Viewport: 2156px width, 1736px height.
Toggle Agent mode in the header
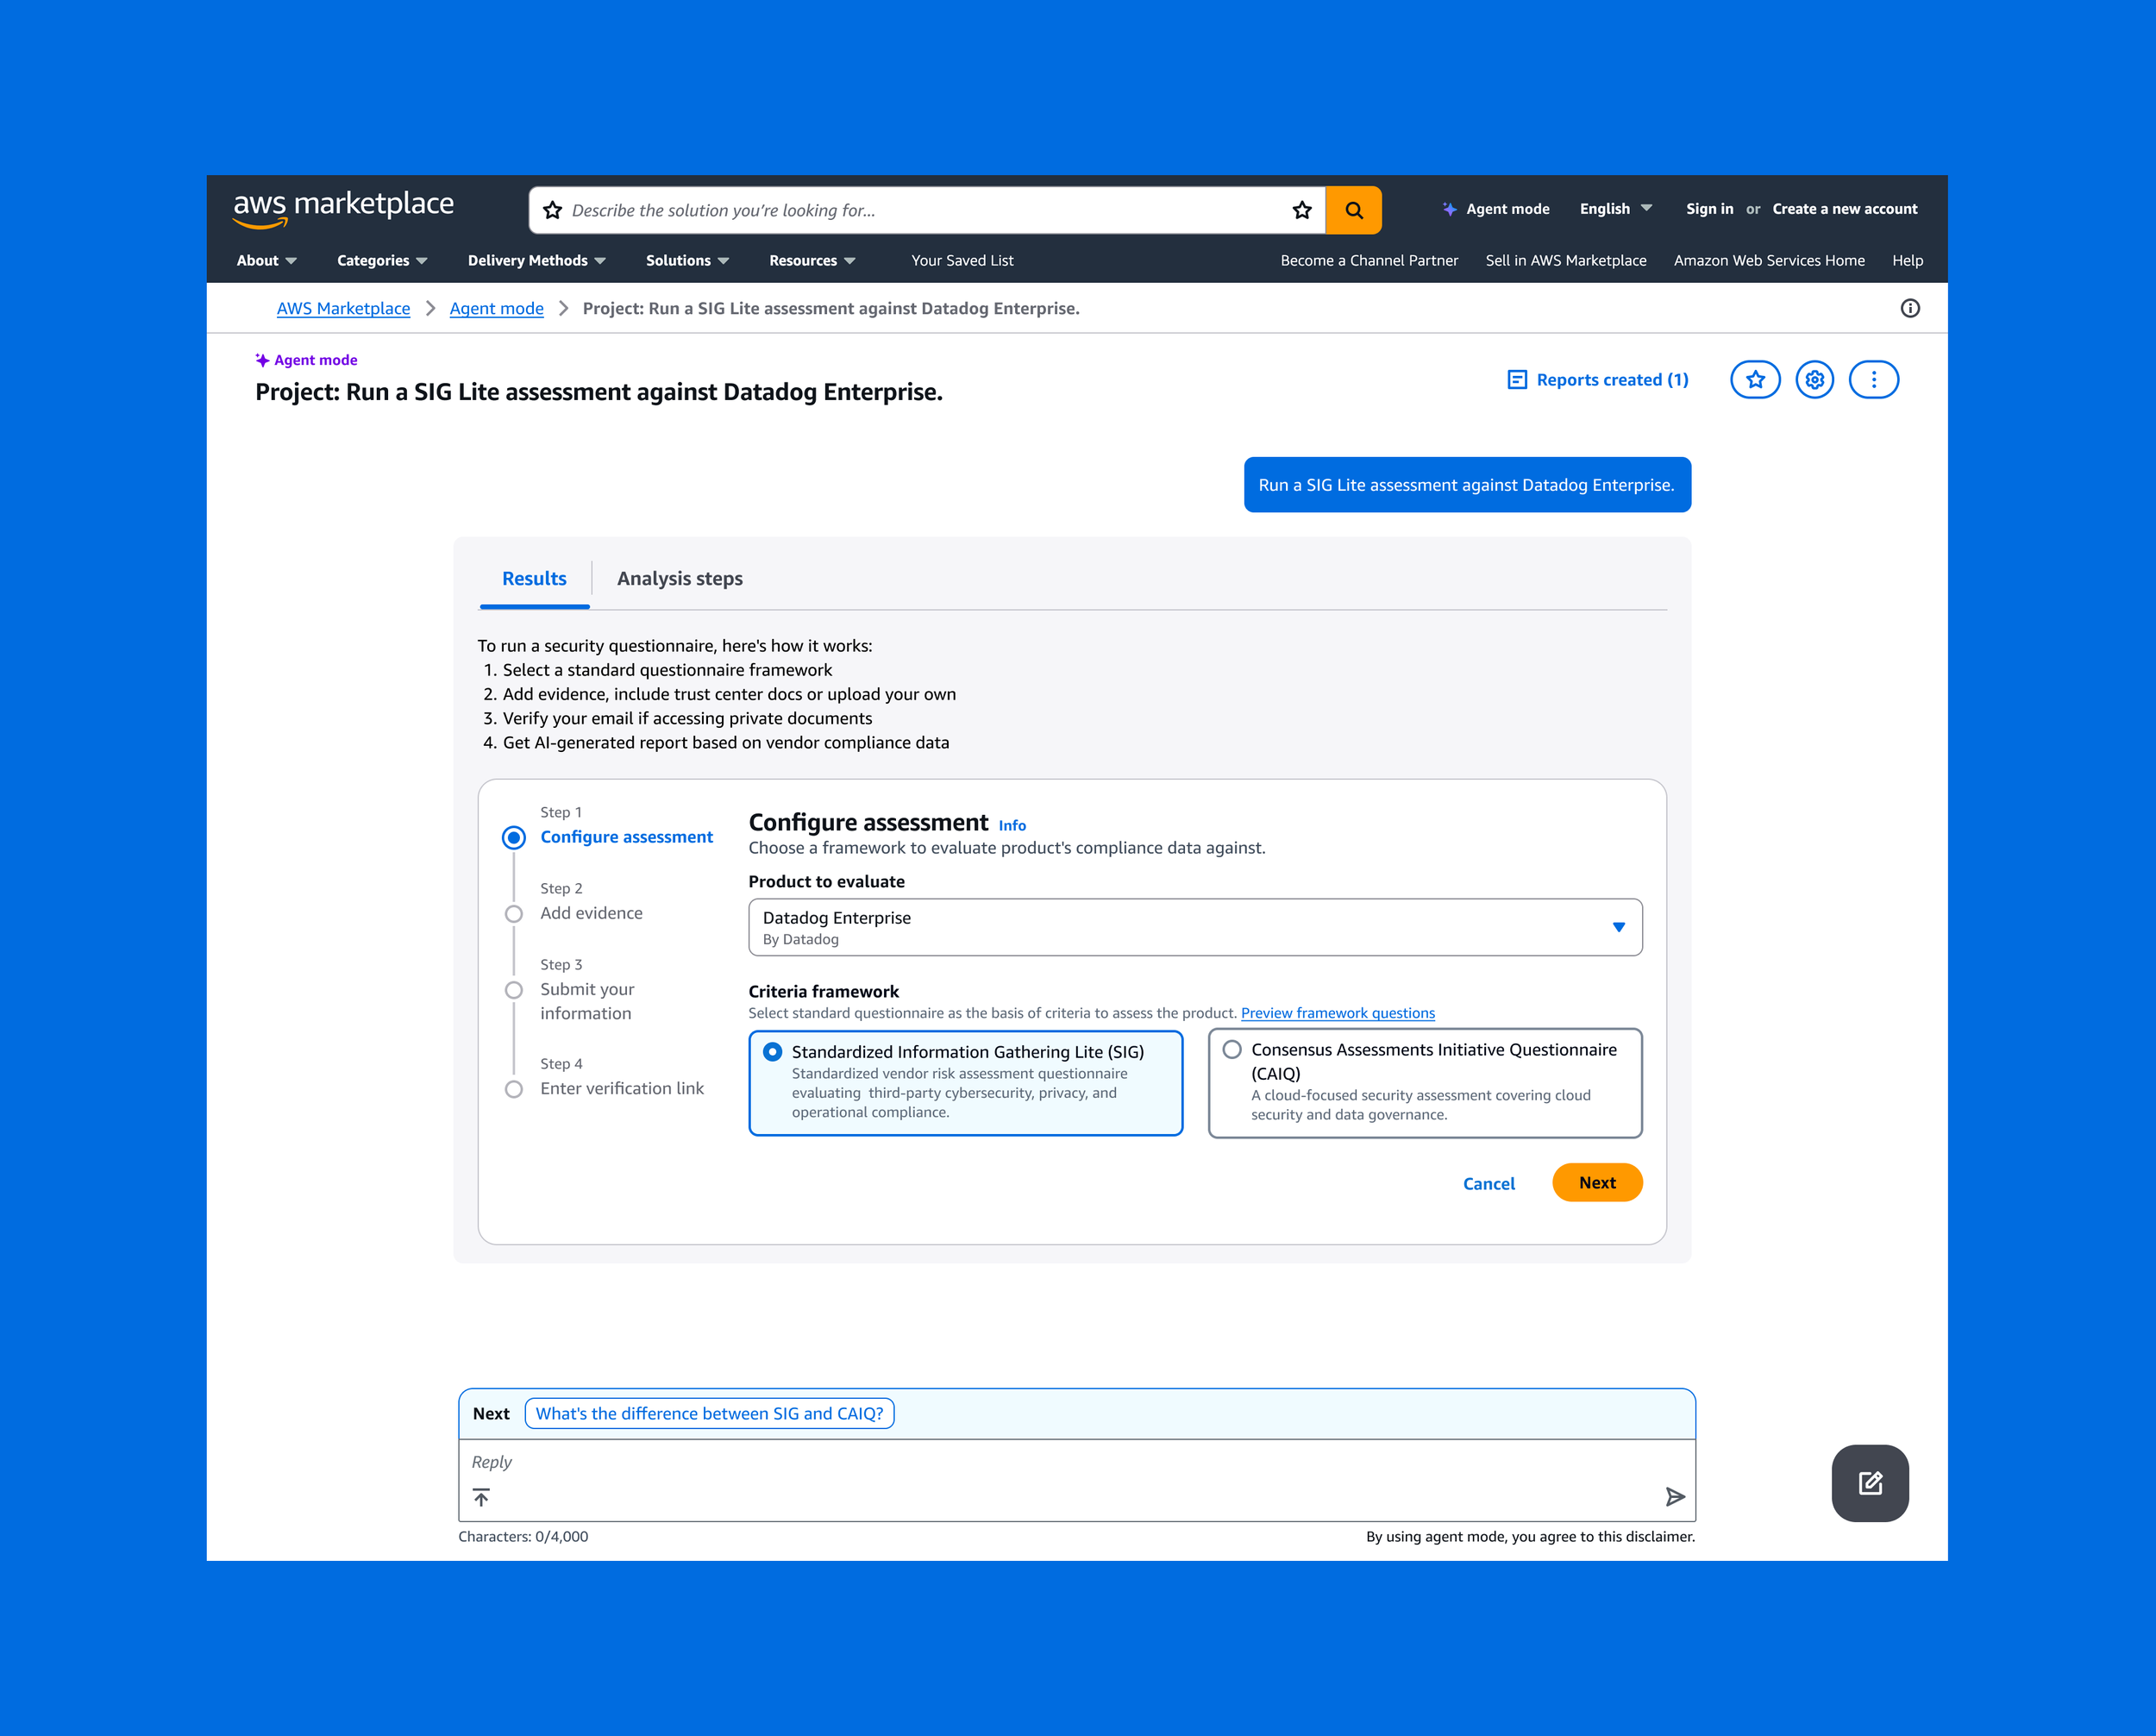[1496, 209]
